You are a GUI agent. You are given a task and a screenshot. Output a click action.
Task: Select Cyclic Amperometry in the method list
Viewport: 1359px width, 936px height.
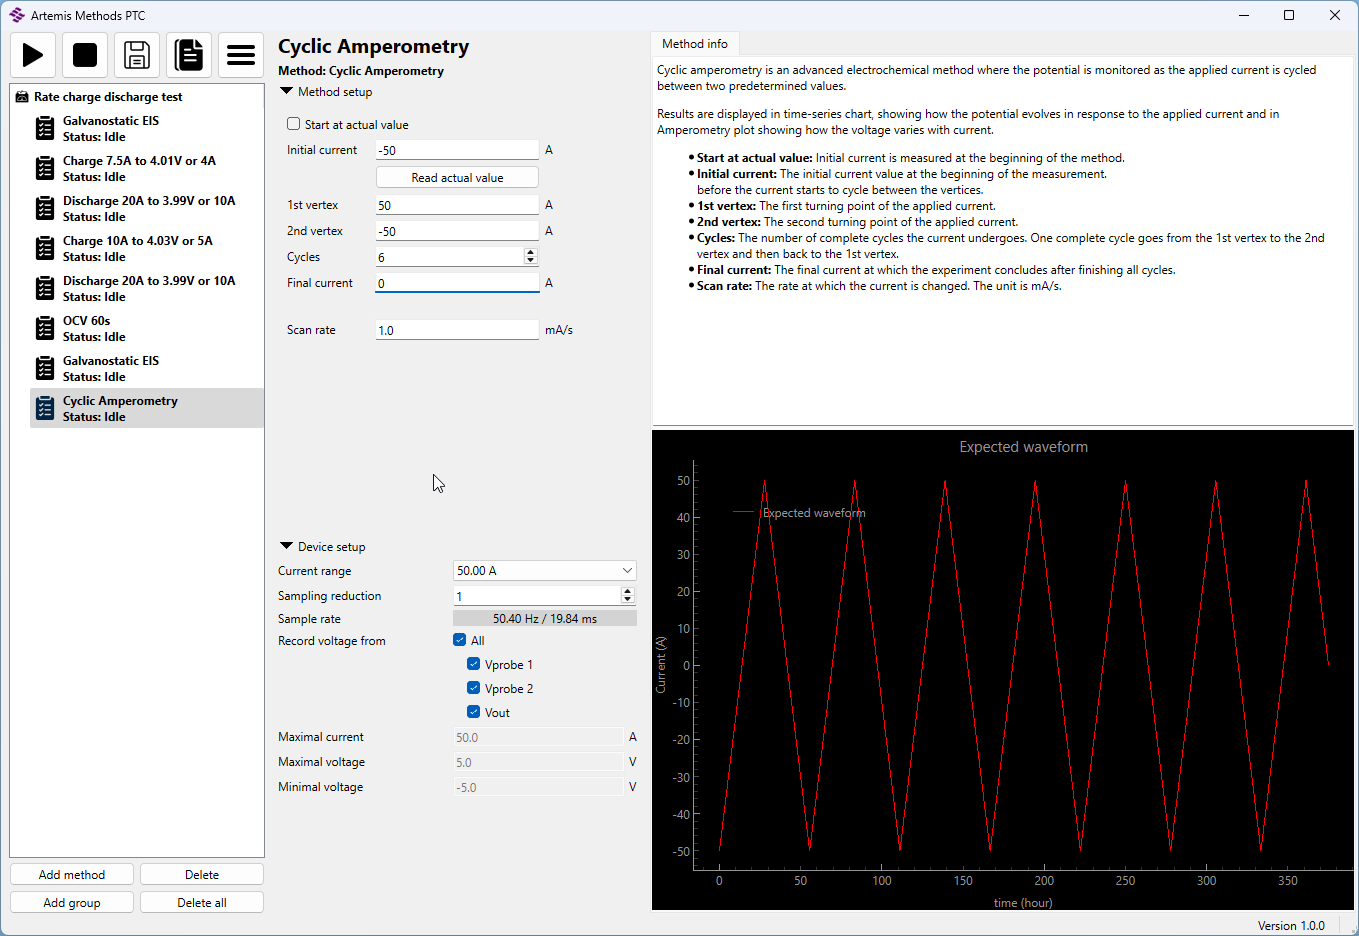click(120, 408)
